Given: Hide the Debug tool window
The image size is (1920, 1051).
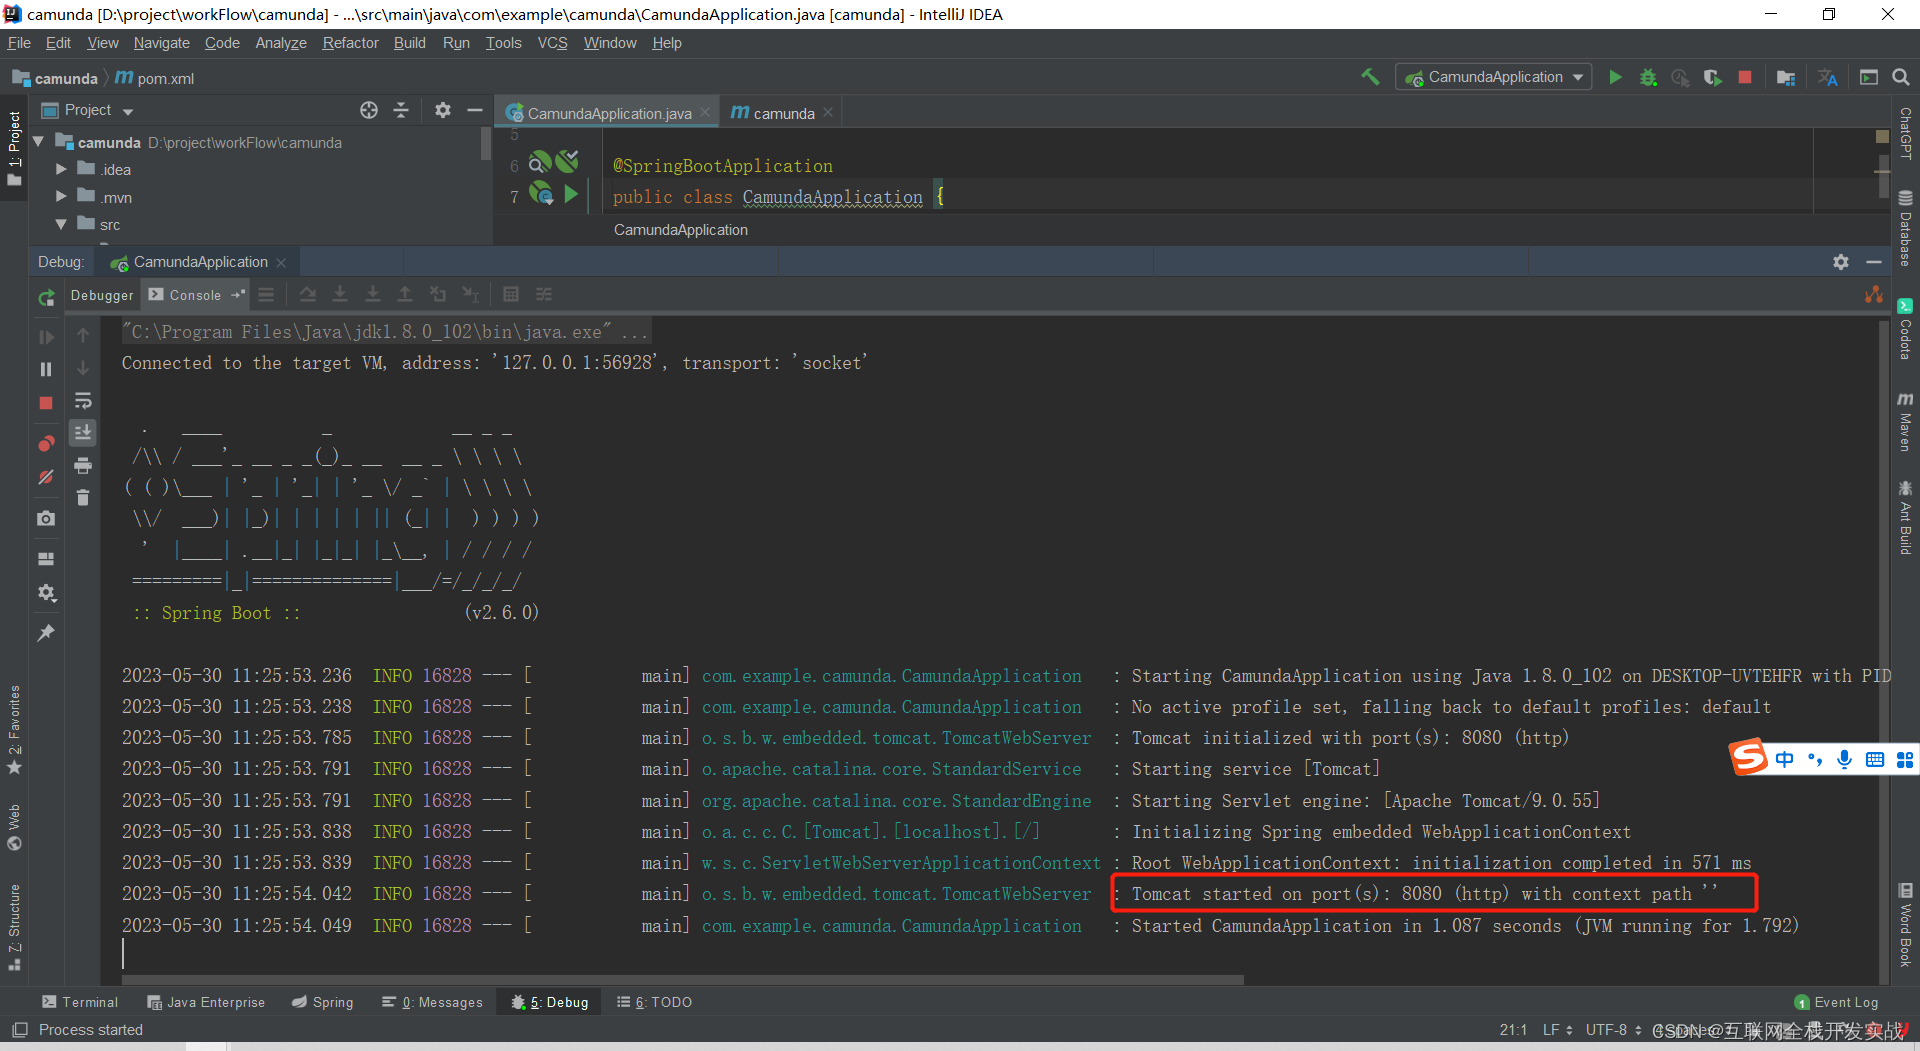Looking at the screenshot, I should [x=1874, y=262].
